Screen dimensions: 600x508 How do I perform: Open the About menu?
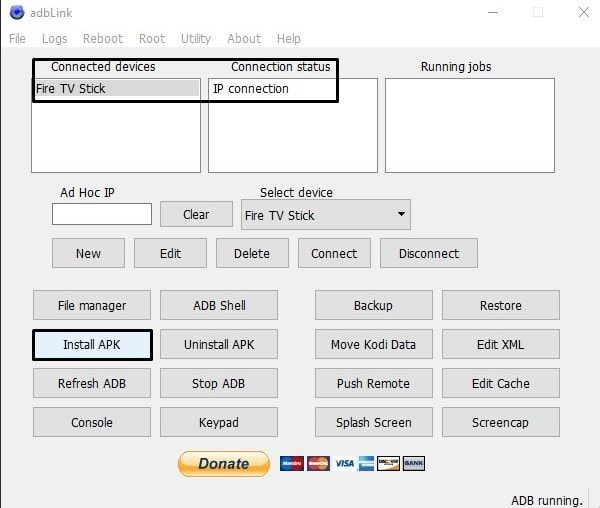244,39
